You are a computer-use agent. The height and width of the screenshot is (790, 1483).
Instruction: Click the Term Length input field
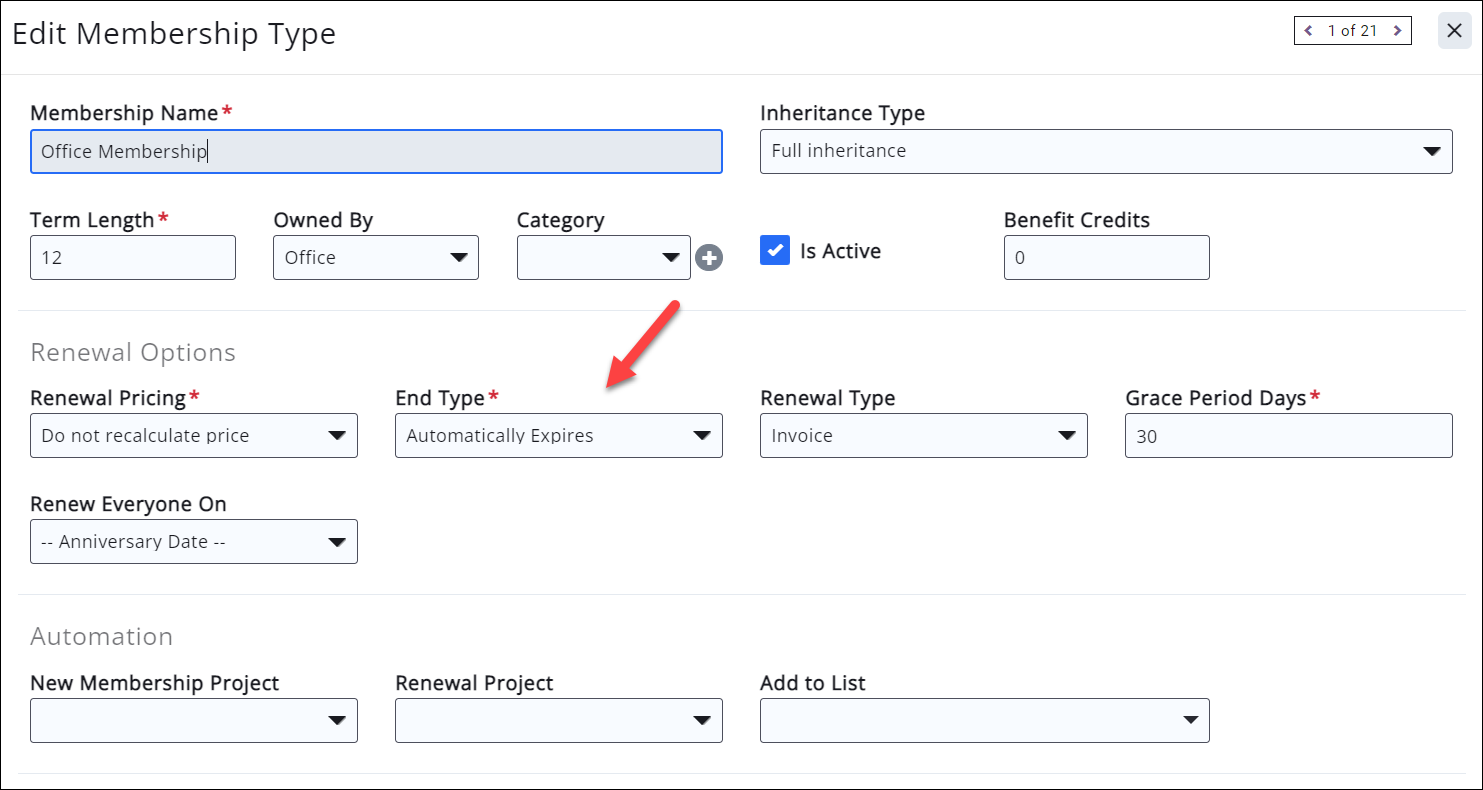132,258
